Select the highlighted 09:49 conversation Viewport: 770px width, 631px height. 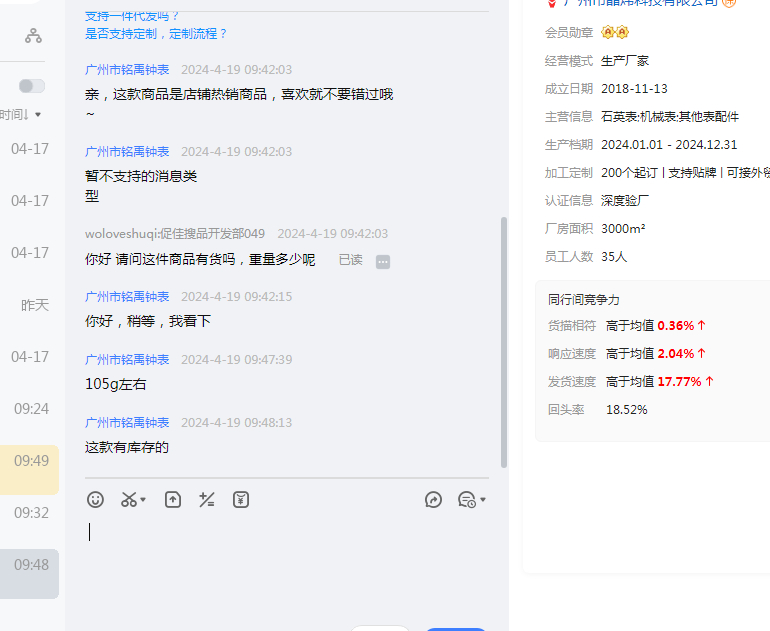30,461
